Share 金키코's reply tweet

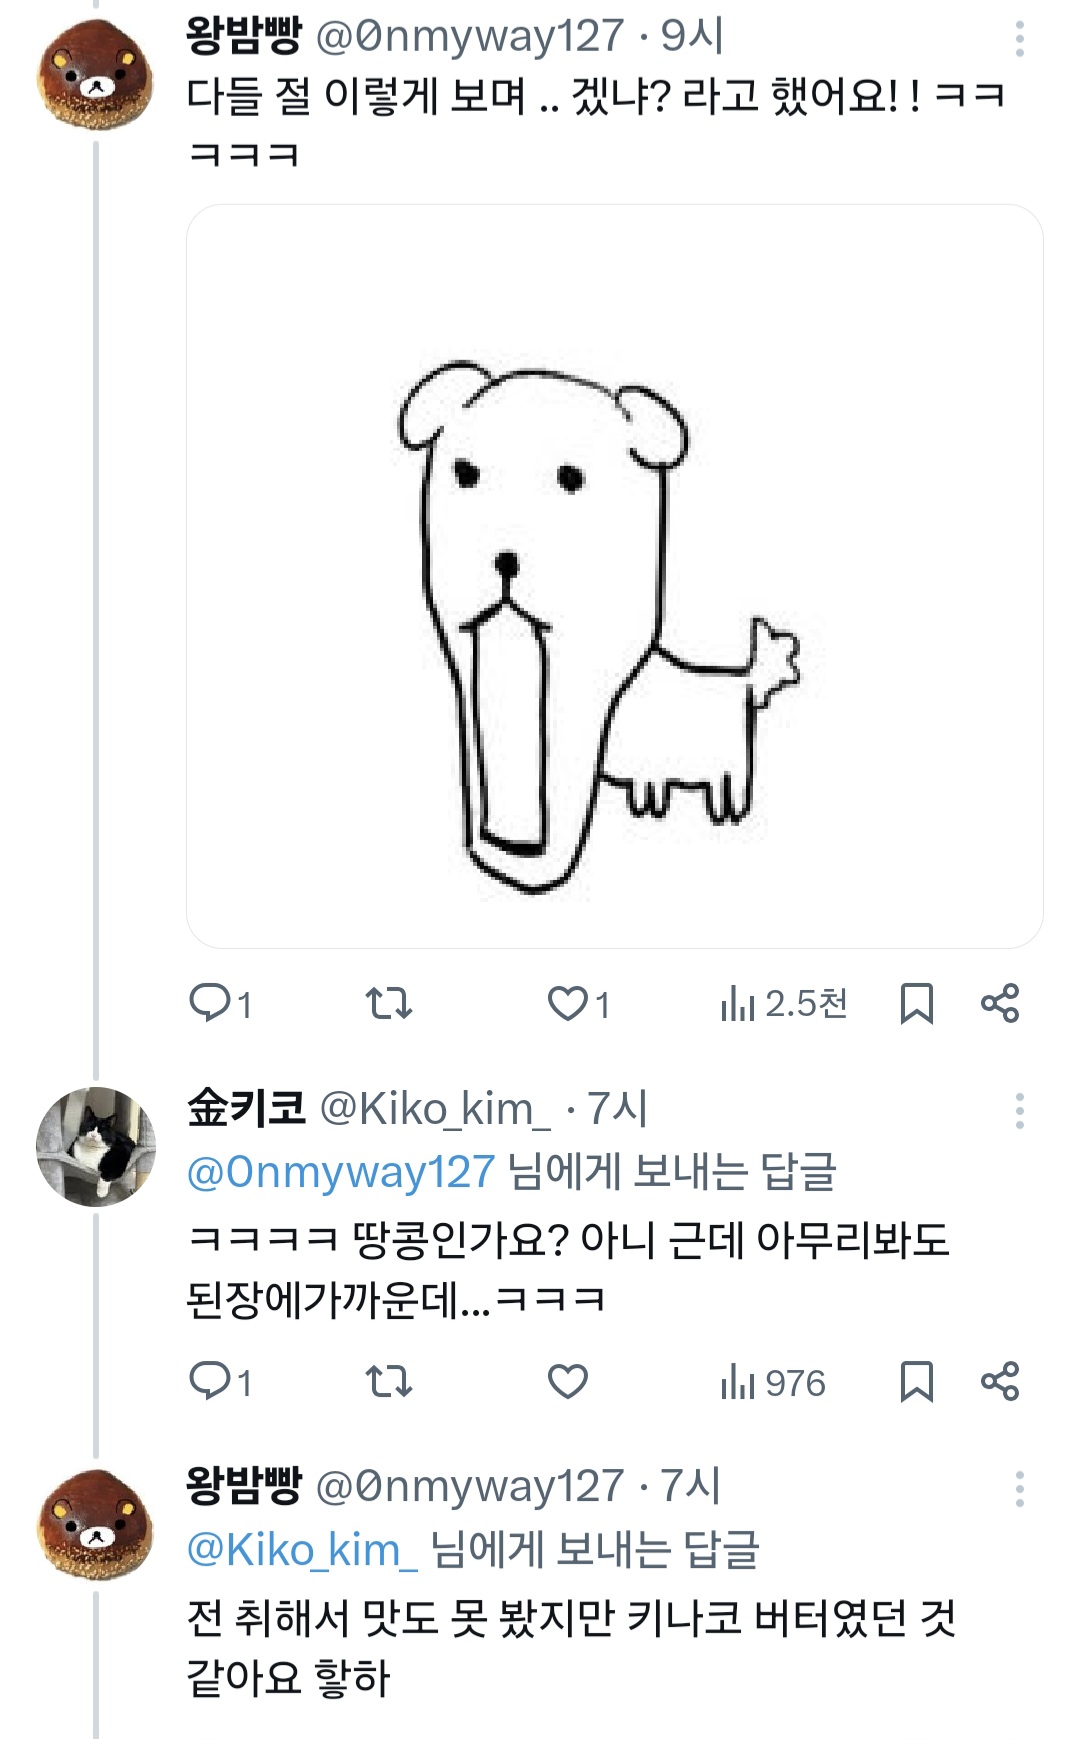(999, 1381)
